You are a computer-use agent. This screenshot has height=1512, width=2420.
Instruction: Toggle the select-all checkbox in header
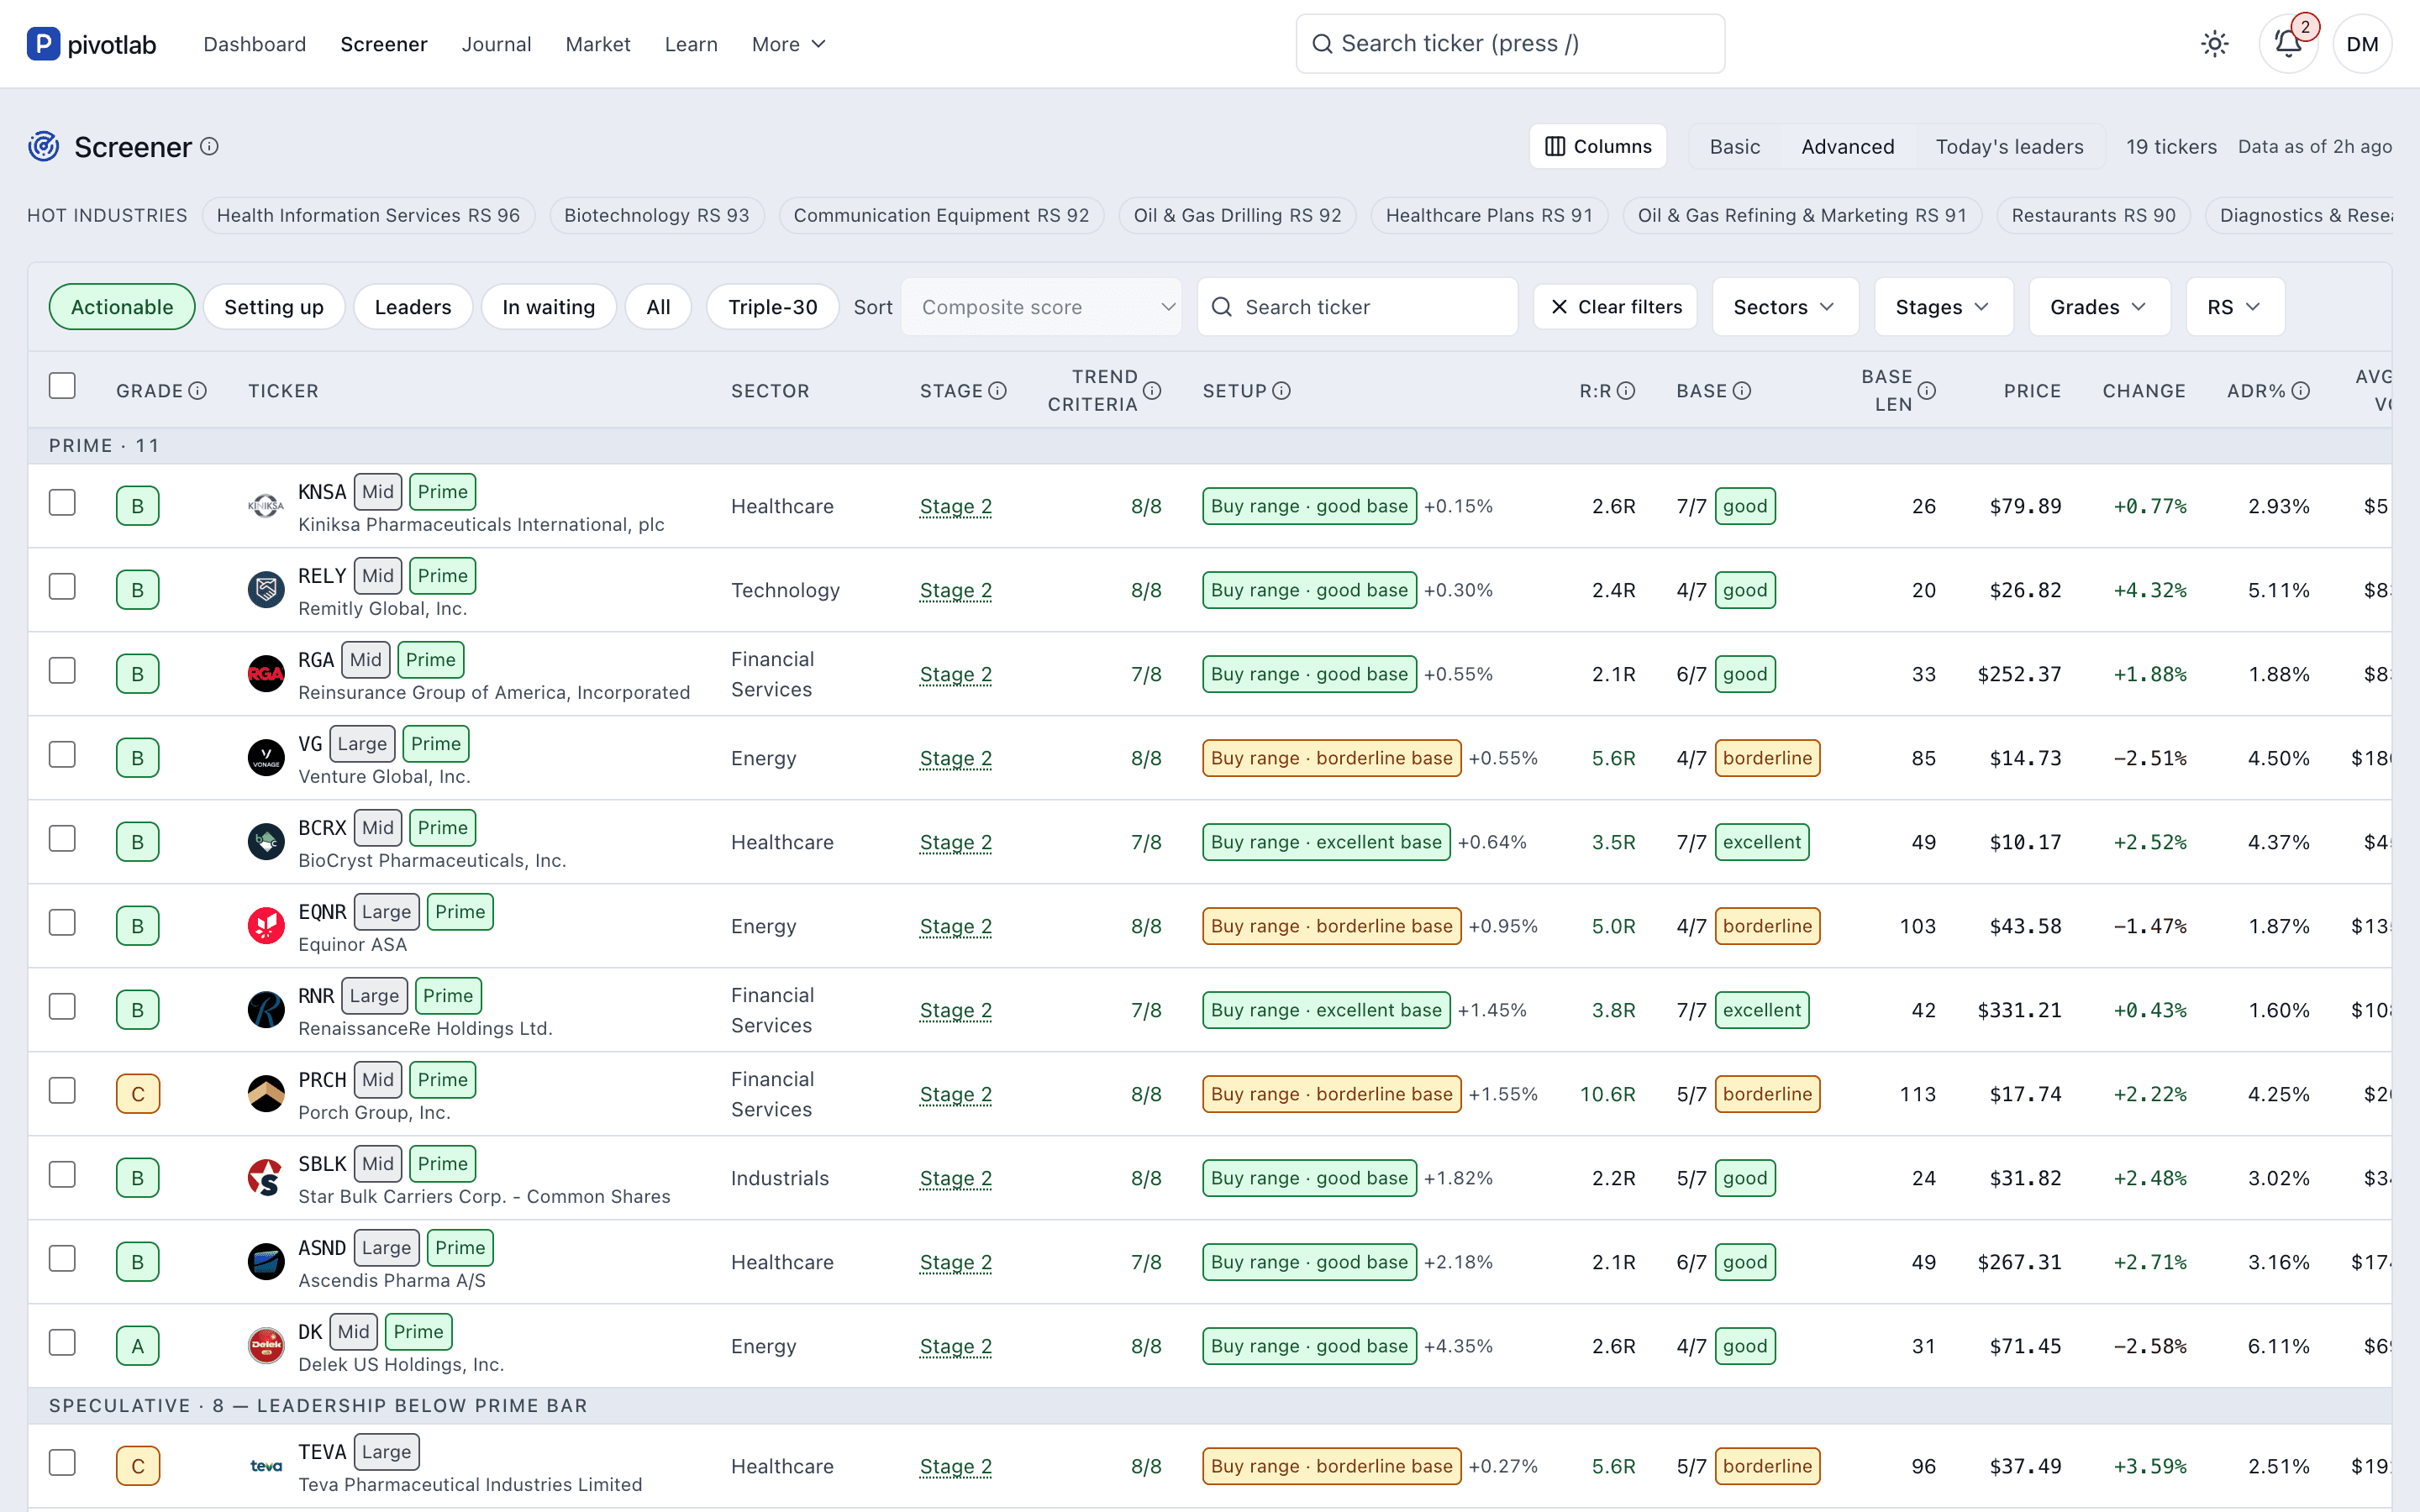click(62, 386)
